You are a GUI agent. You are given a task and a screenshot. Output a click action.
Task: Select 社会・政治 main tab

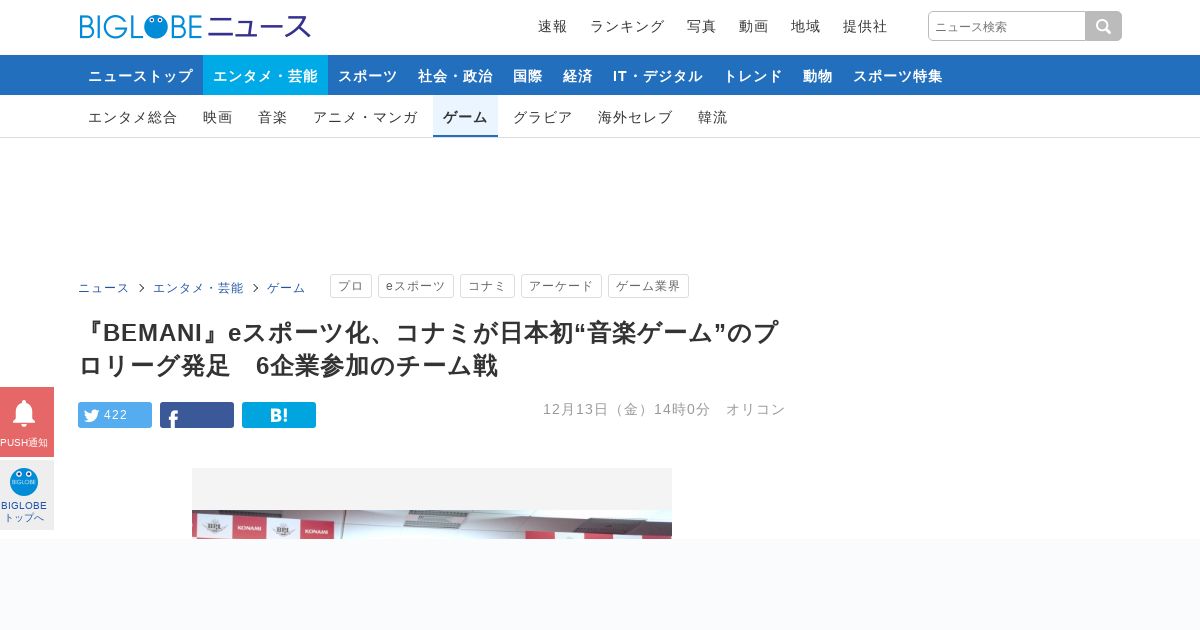pyautogui.click(x=455, y=75)
